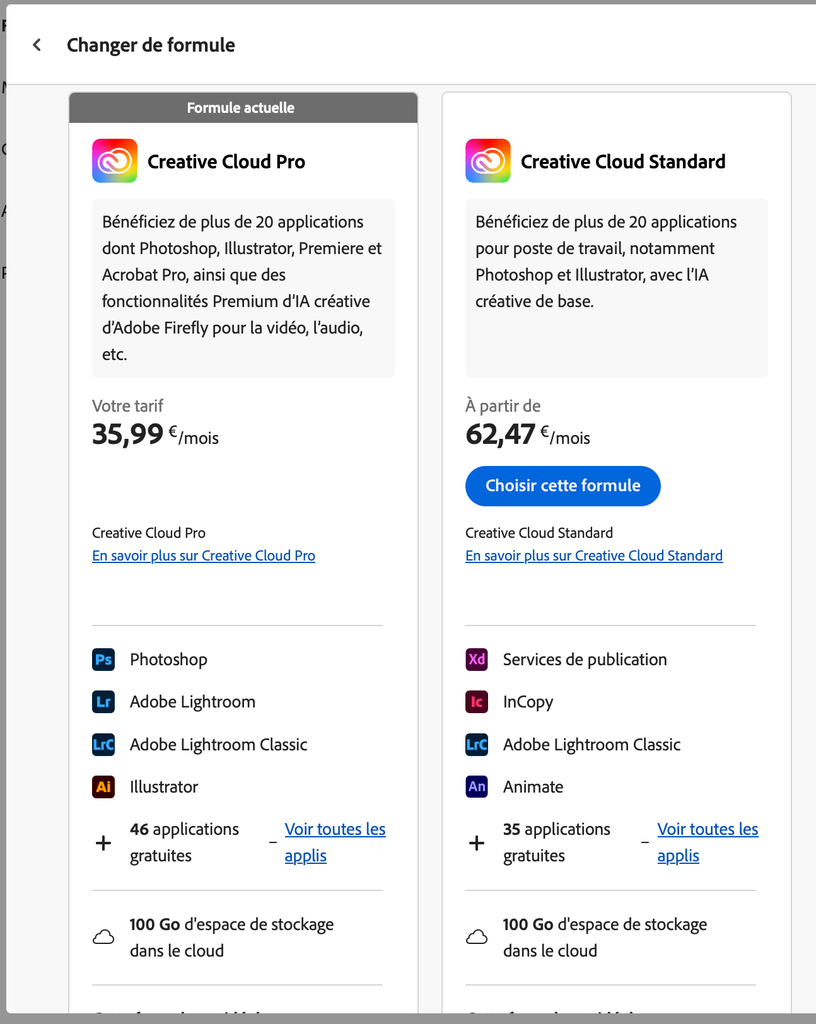Click Adobe Lightroom Classic name in Pro card
Viewport: 816px width, 1024px height.
click(x=219, y=744)
